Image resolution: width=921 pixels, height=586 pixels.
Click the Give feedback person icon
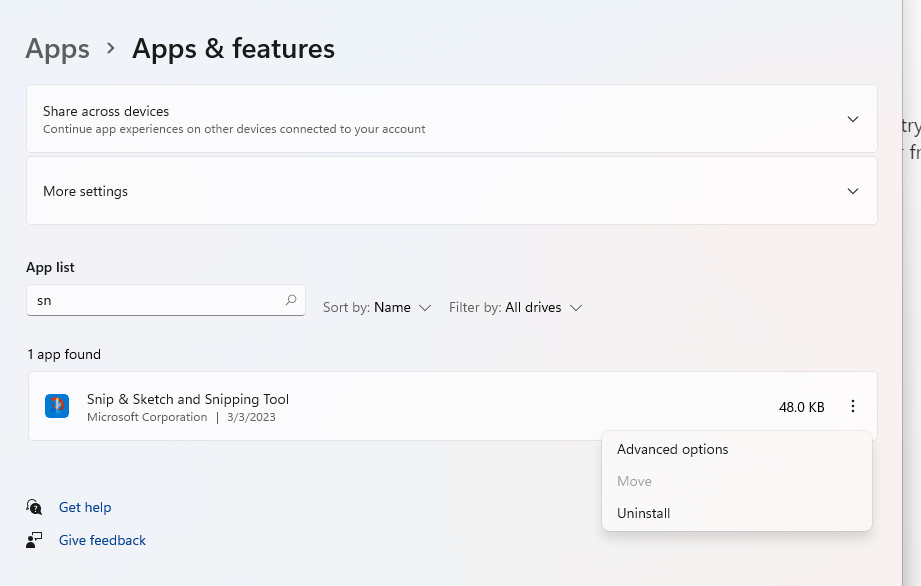click(x=35, y=540)
